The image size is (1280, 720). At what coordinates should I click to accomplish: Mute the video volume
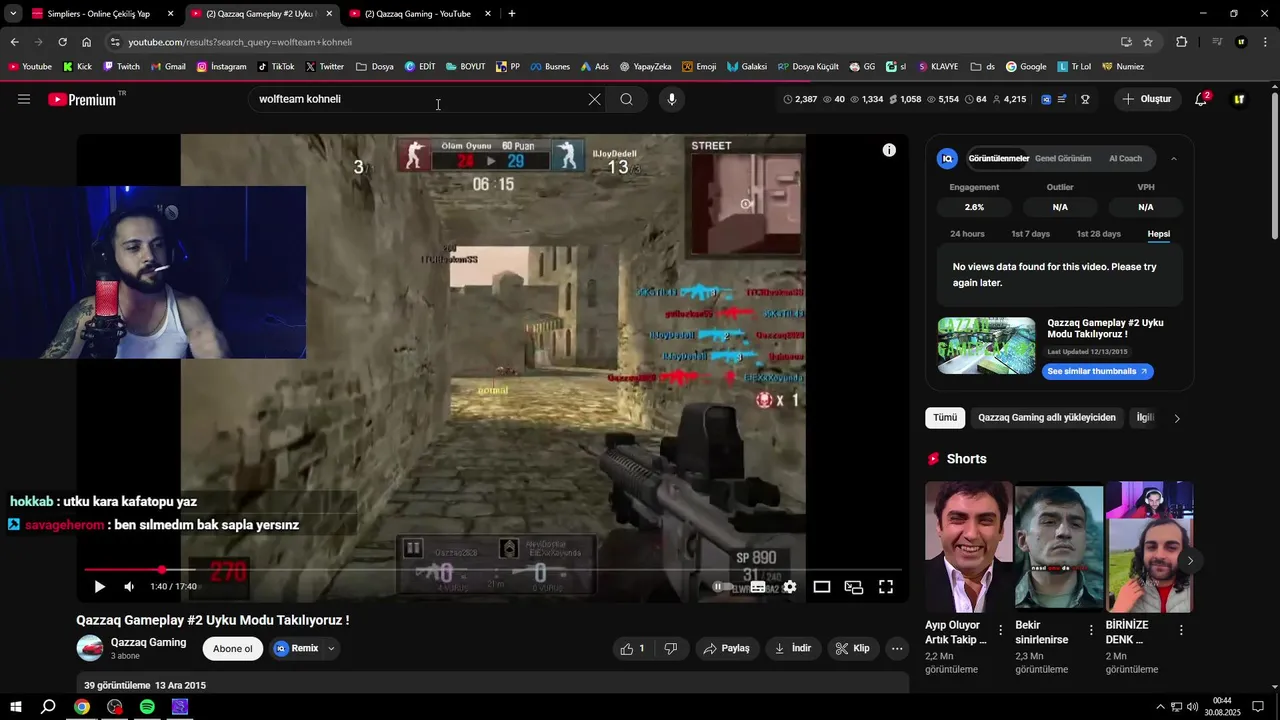(129, 587)
